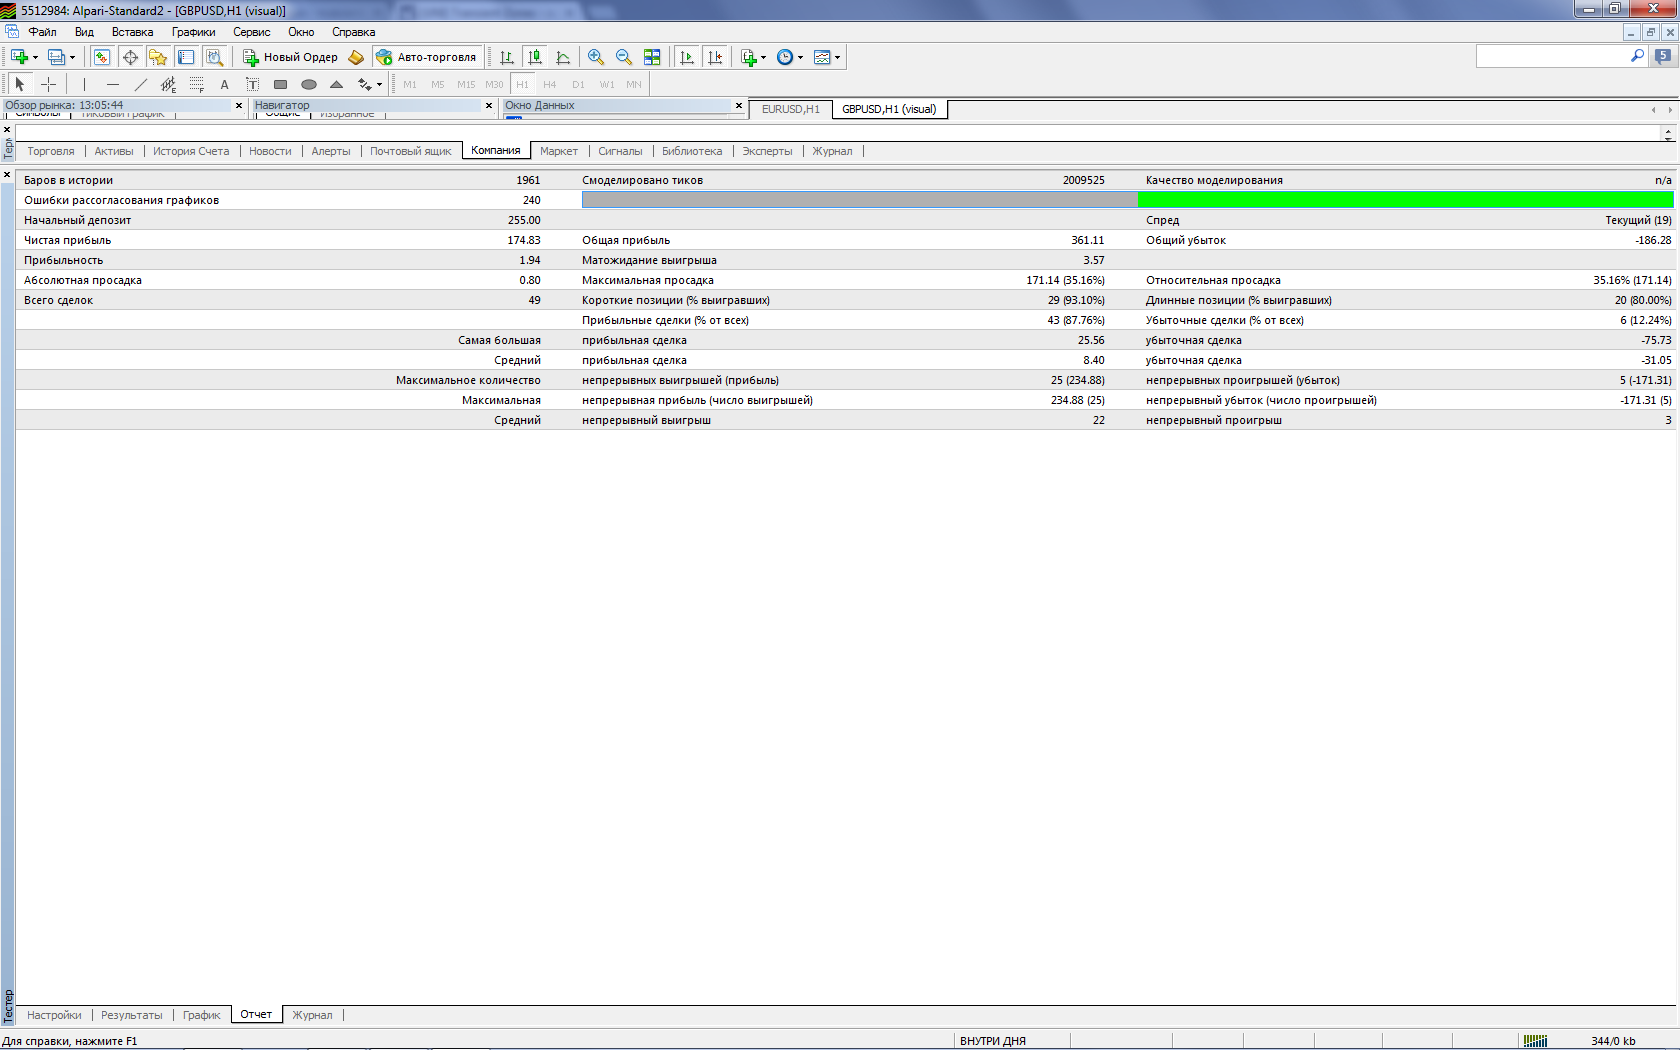The height and width of the screenshot is (1050, 1680).
Task: Select the line chart type icon
Action: coord(563,57)
